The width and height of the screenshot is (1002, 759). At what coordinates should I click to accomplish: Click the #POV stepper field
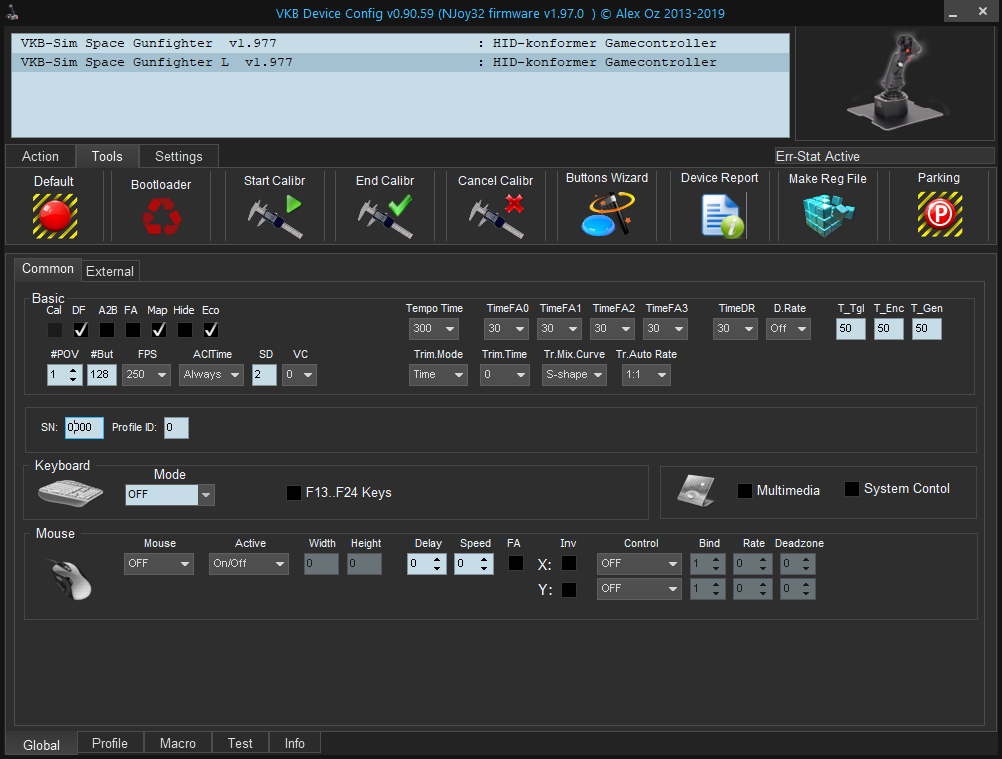pyautogui.click(x=65, y=374)
